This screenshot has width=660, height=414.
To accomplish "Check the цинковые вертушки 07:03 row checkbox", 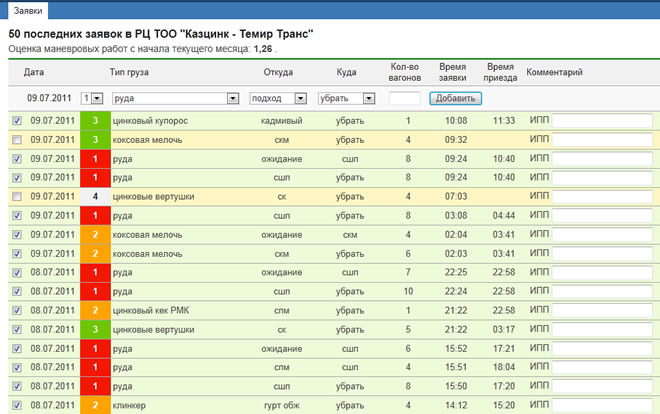I will click(x=17, y=196).
